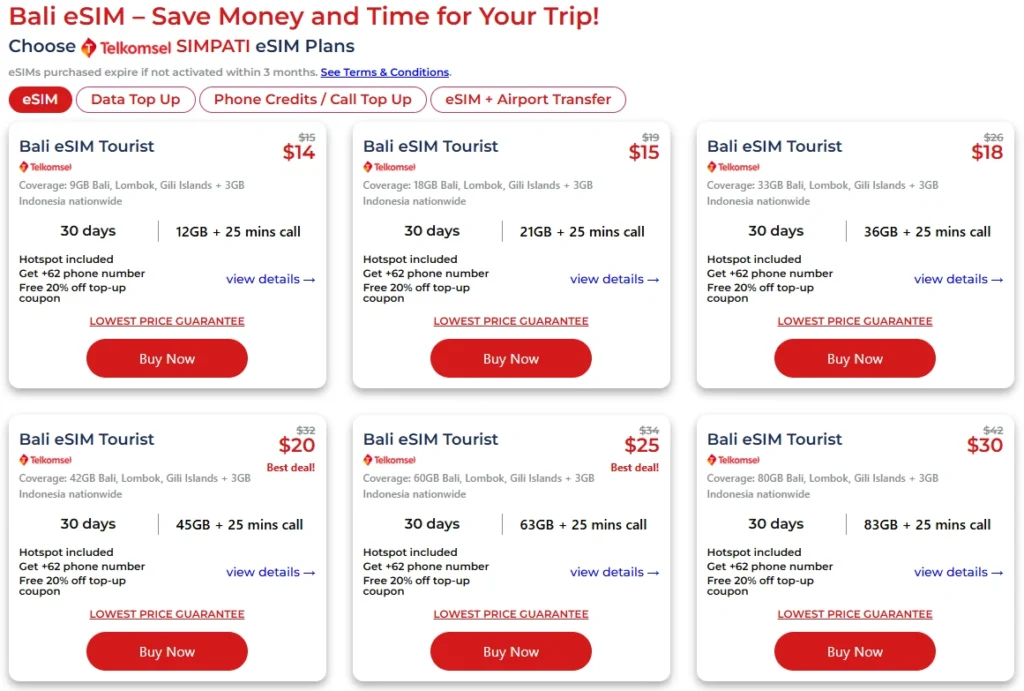Click the Telkomsel logo on the 60GB plan card
Screen dimensions: 1024x691
pyautogui.click(x=389, y=460)
